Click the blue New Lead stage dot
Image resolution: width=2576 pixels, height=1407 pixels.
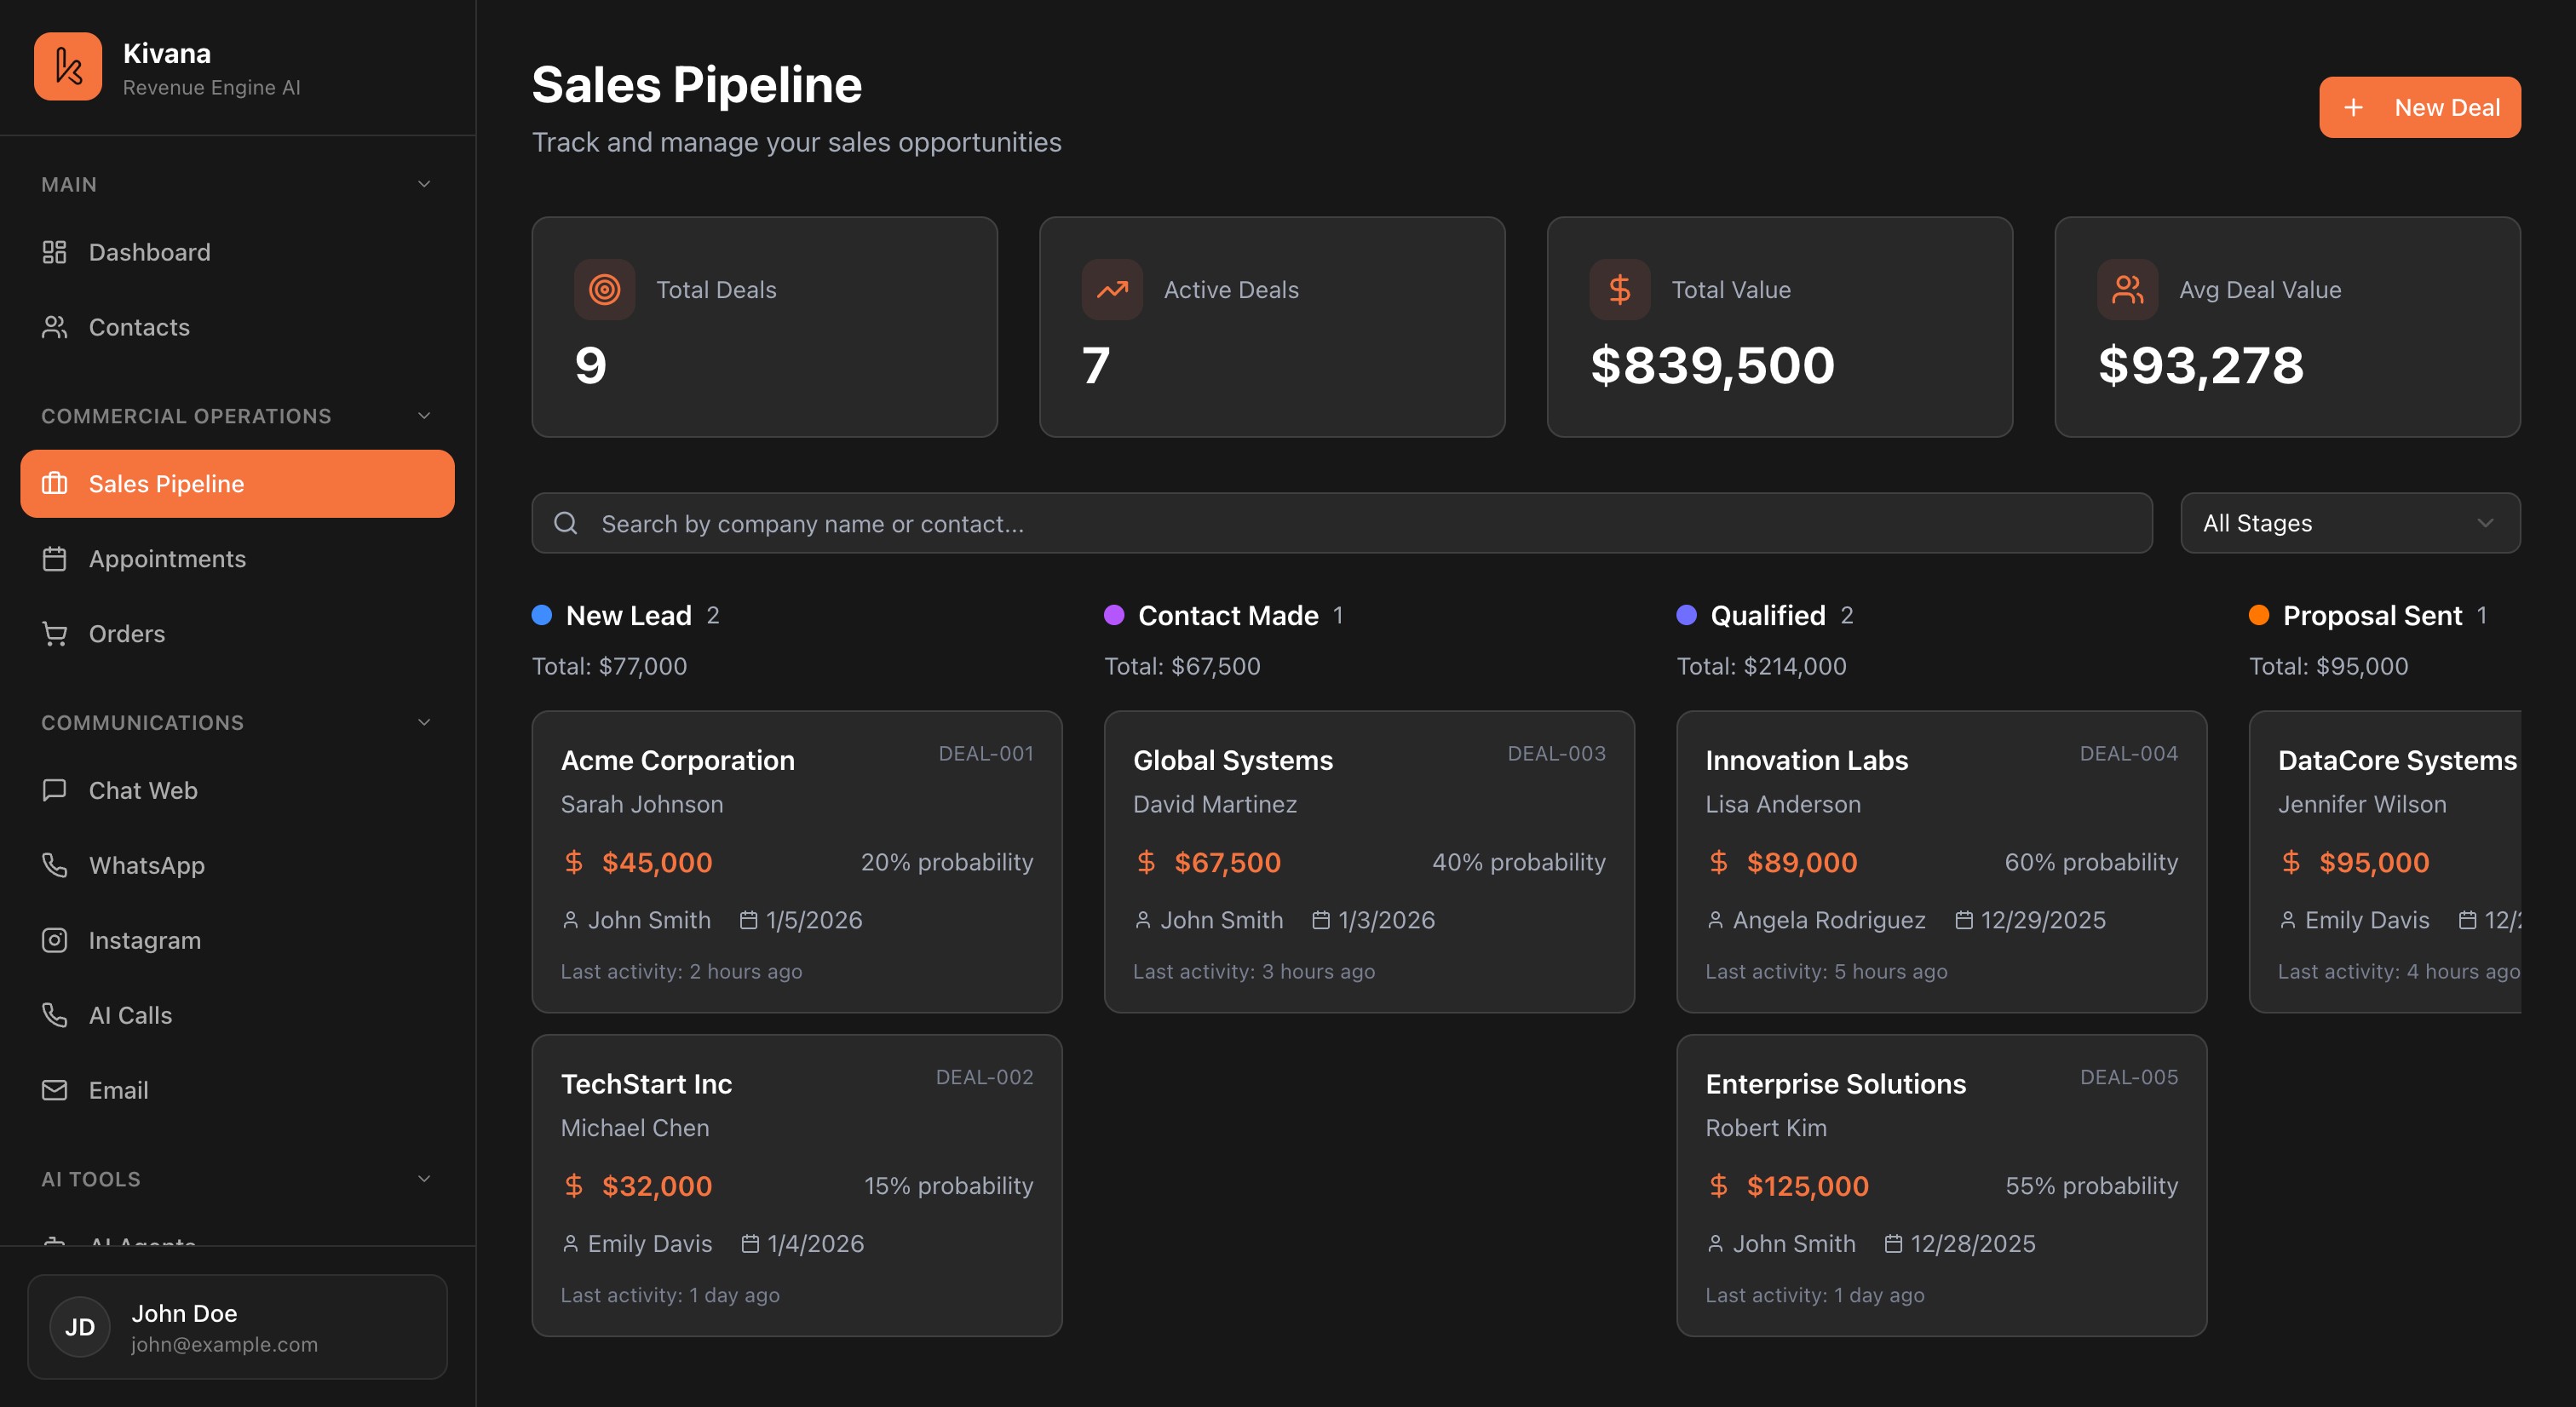click(x=542, y=615)
